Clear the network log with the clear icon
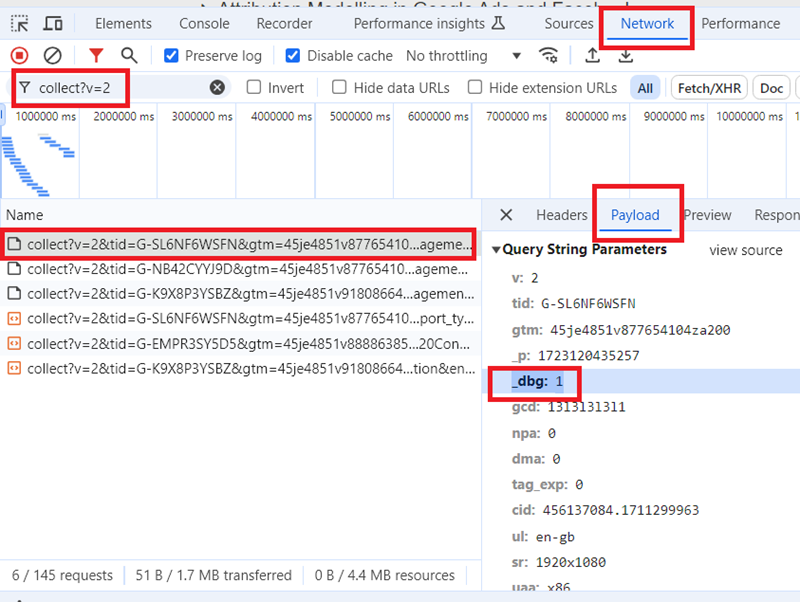This screenshot has width=800, height=602. [x=53, y=56]
